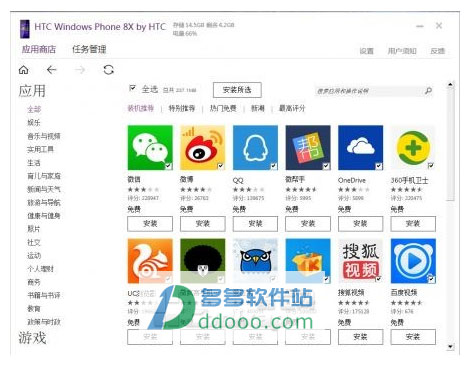Toggle the checkbox on OneDrive tile
This screenshot has width=467, height=370.
pyautogui.click(x=379, y=166)
